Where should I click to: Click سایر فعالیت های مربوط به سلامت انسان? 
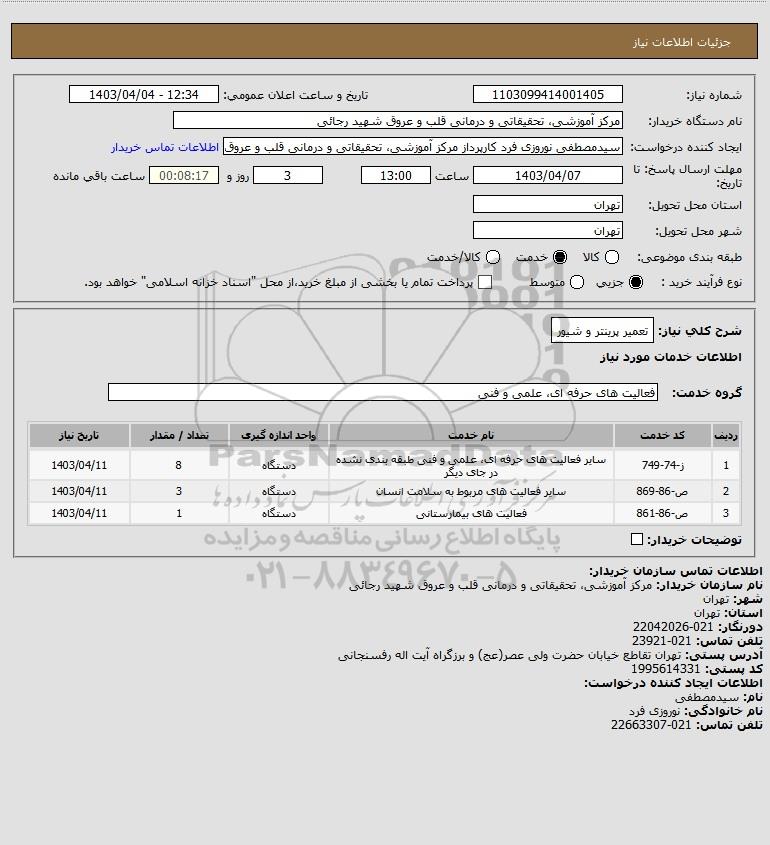pos(471,491)
